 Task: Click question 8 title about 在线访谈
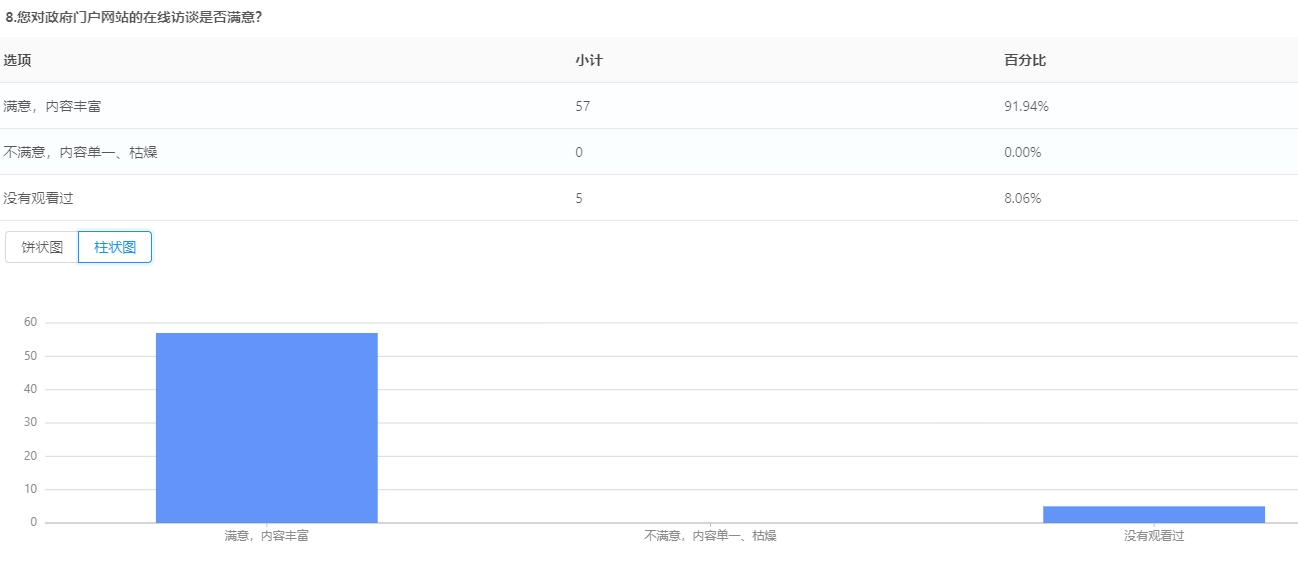[134, 17]
